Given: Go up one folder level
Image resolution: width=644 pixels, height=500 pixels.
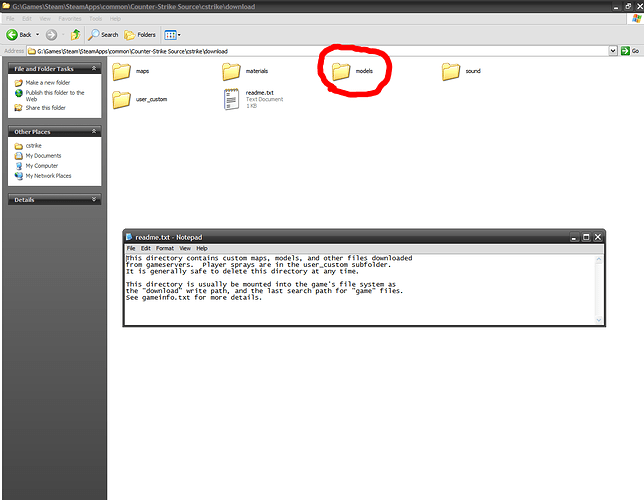Looking at the screenshot, I should coord(75,35).
